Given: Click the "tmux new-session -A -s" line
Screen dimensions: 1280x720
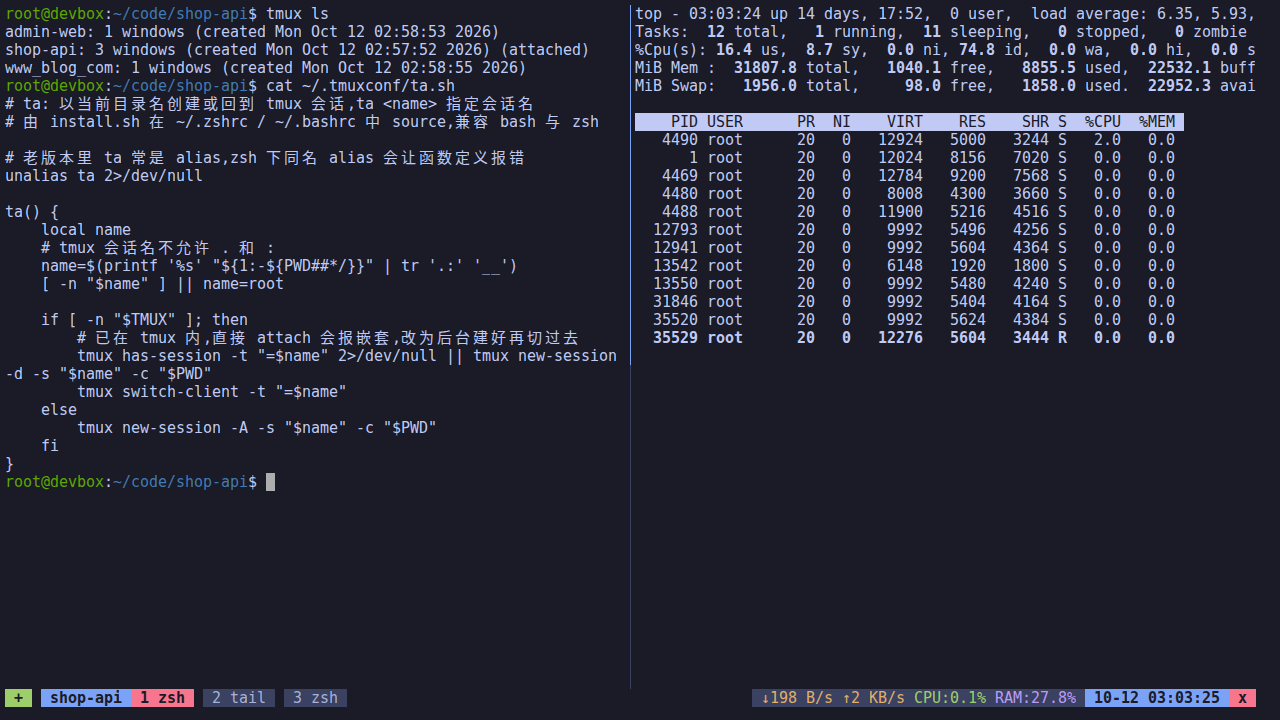Looking at the screenshot, I should (257, 428).
